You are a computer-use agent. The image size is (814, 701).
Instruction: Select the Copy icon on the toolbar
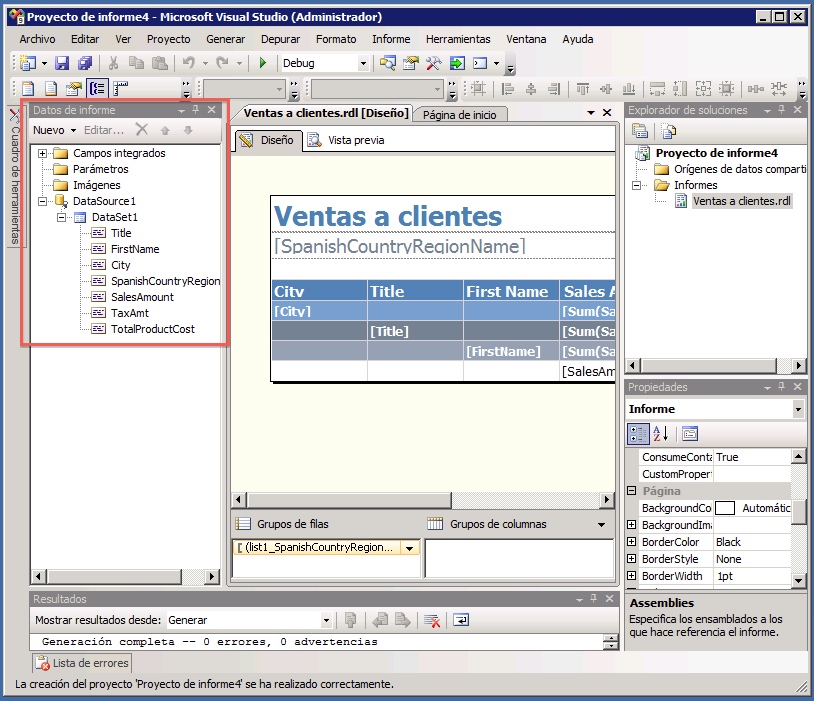136,62
